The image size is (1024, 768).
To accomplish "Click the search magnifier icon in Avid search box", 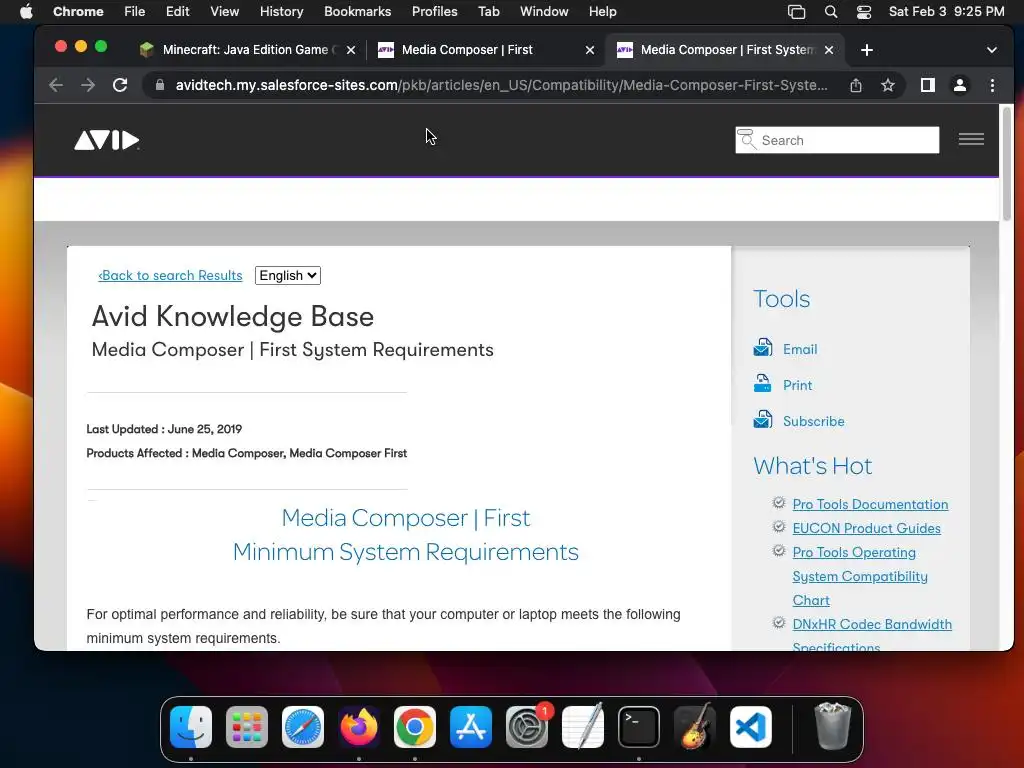I will (746, 139).
